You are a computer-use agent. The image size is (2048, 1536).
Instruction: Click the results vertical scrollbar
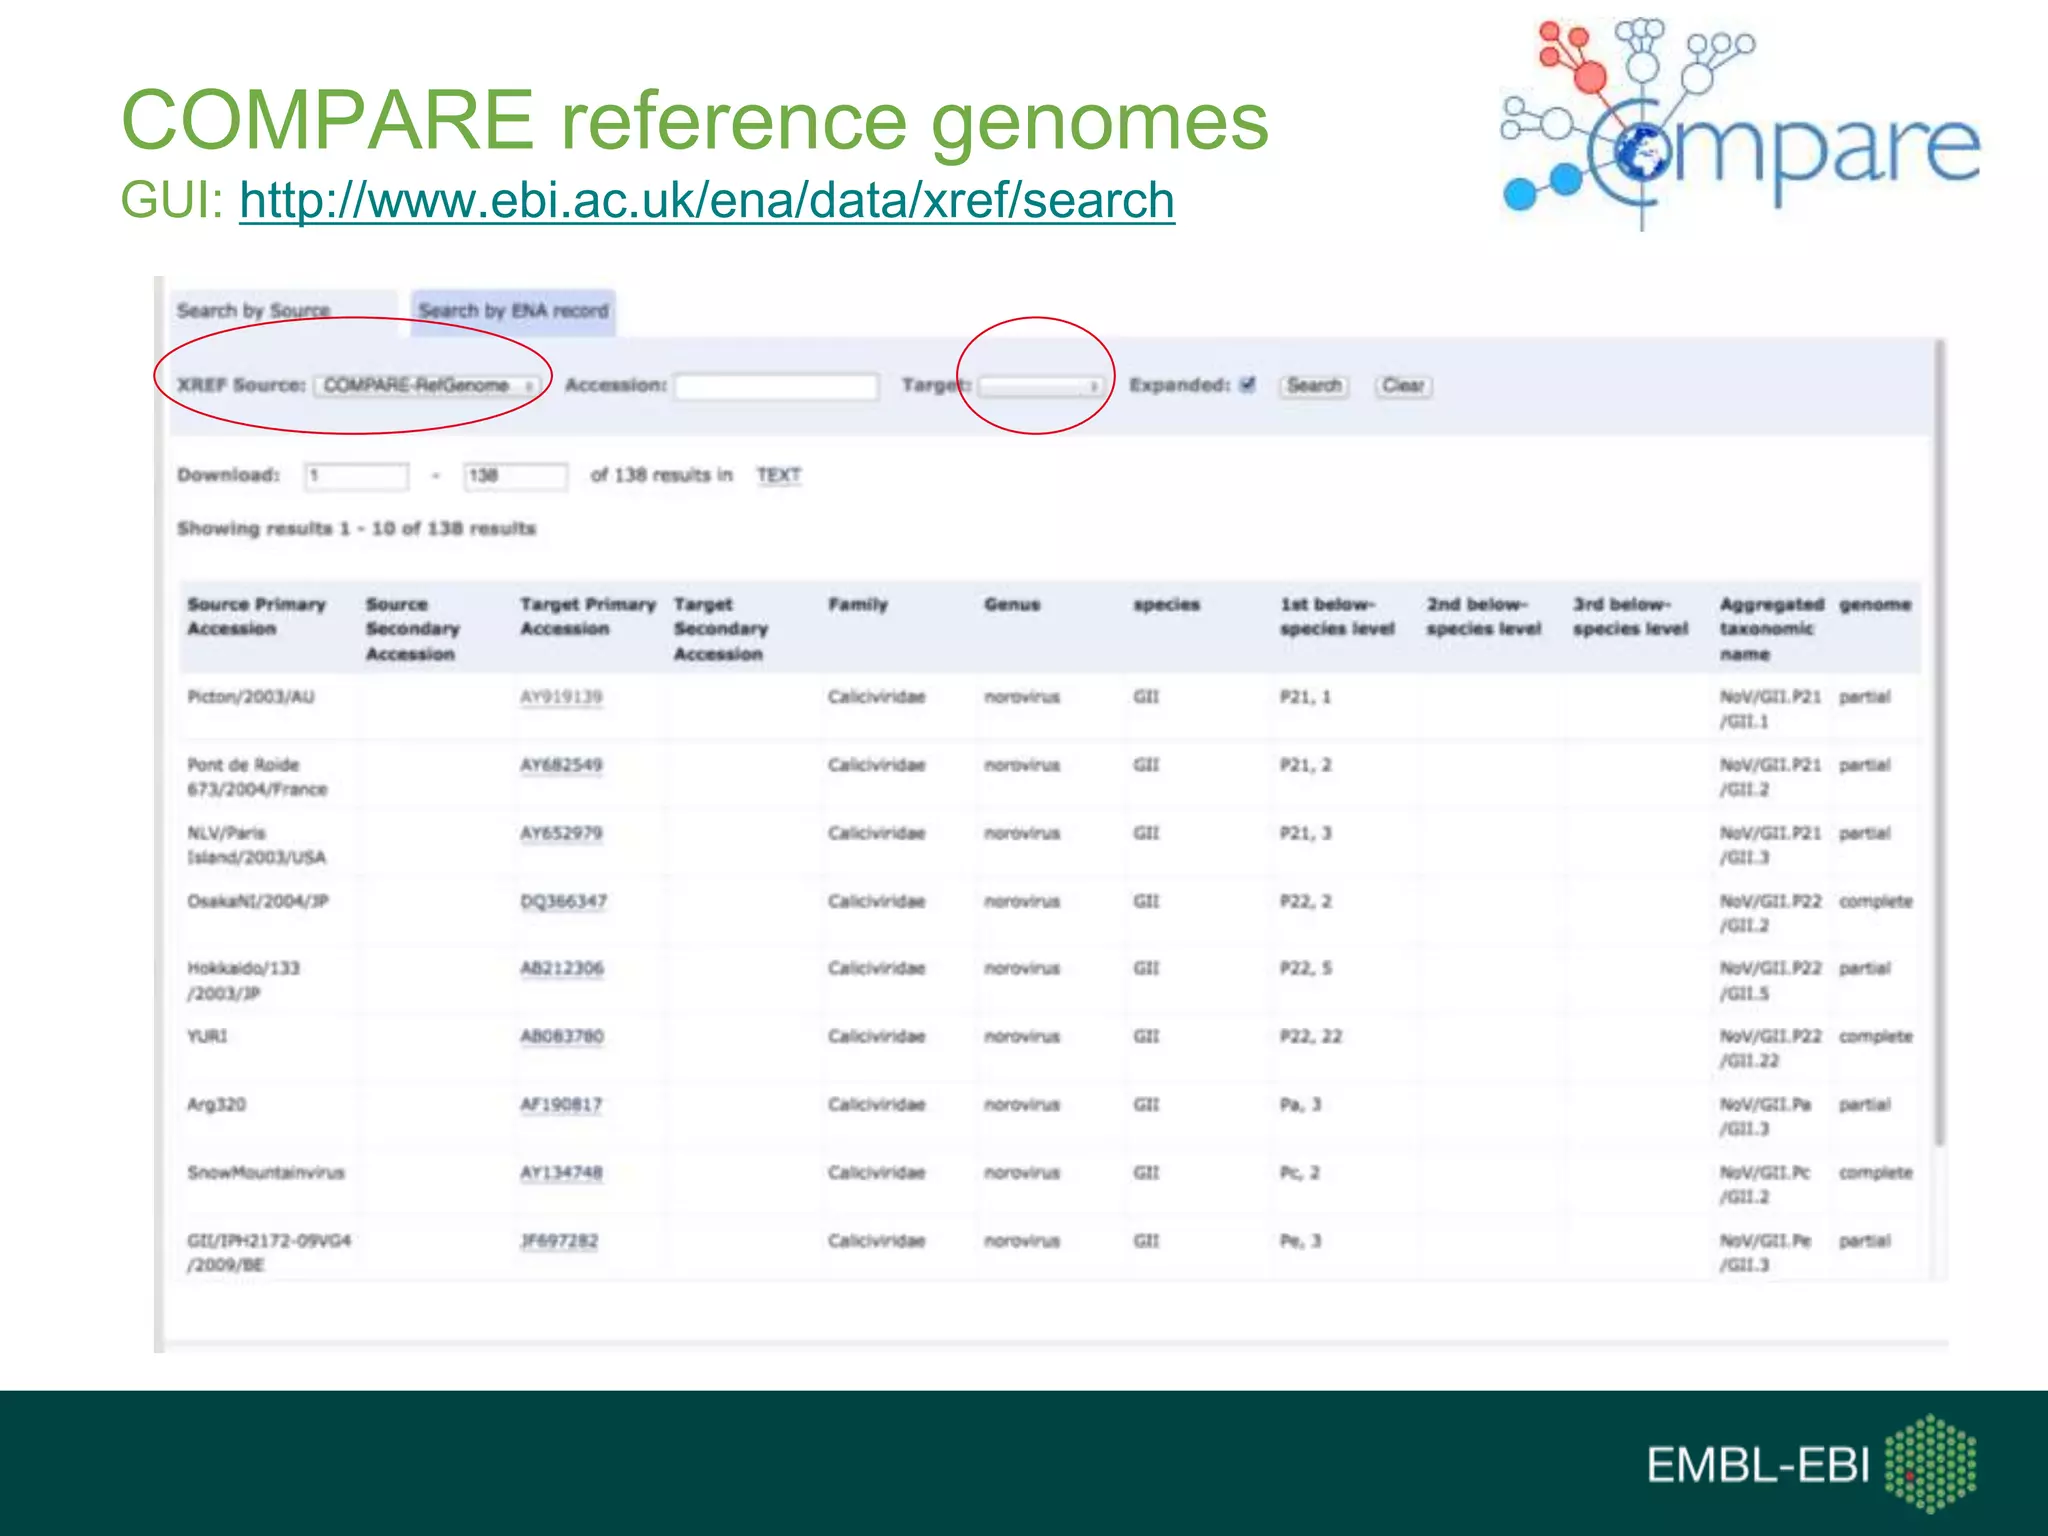click(1940, 740)
